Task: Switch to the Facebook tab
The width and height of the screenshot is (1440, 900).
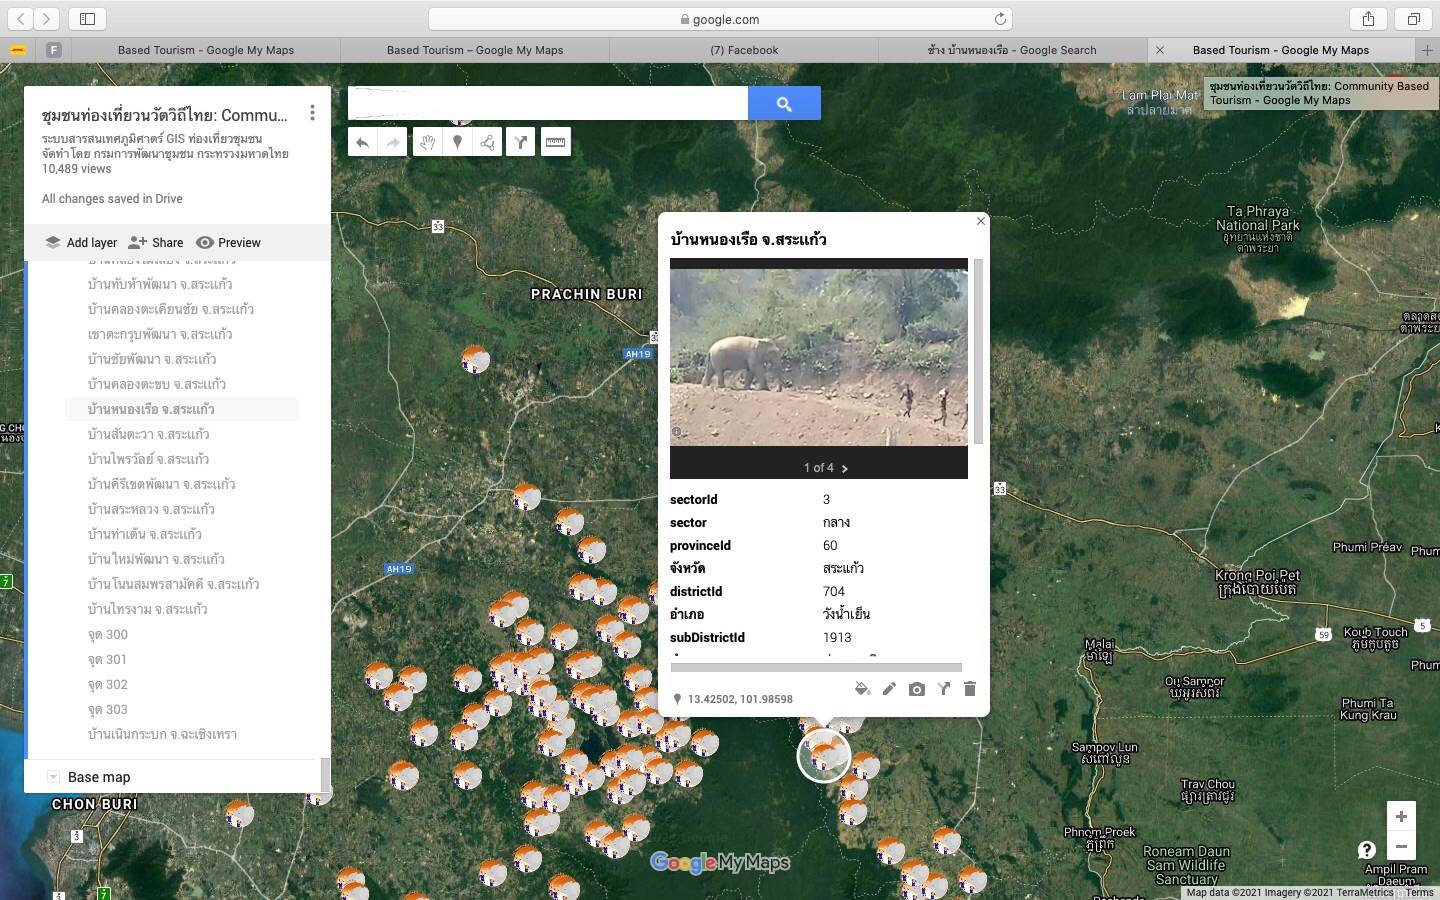Action: [x=744, y=50]
